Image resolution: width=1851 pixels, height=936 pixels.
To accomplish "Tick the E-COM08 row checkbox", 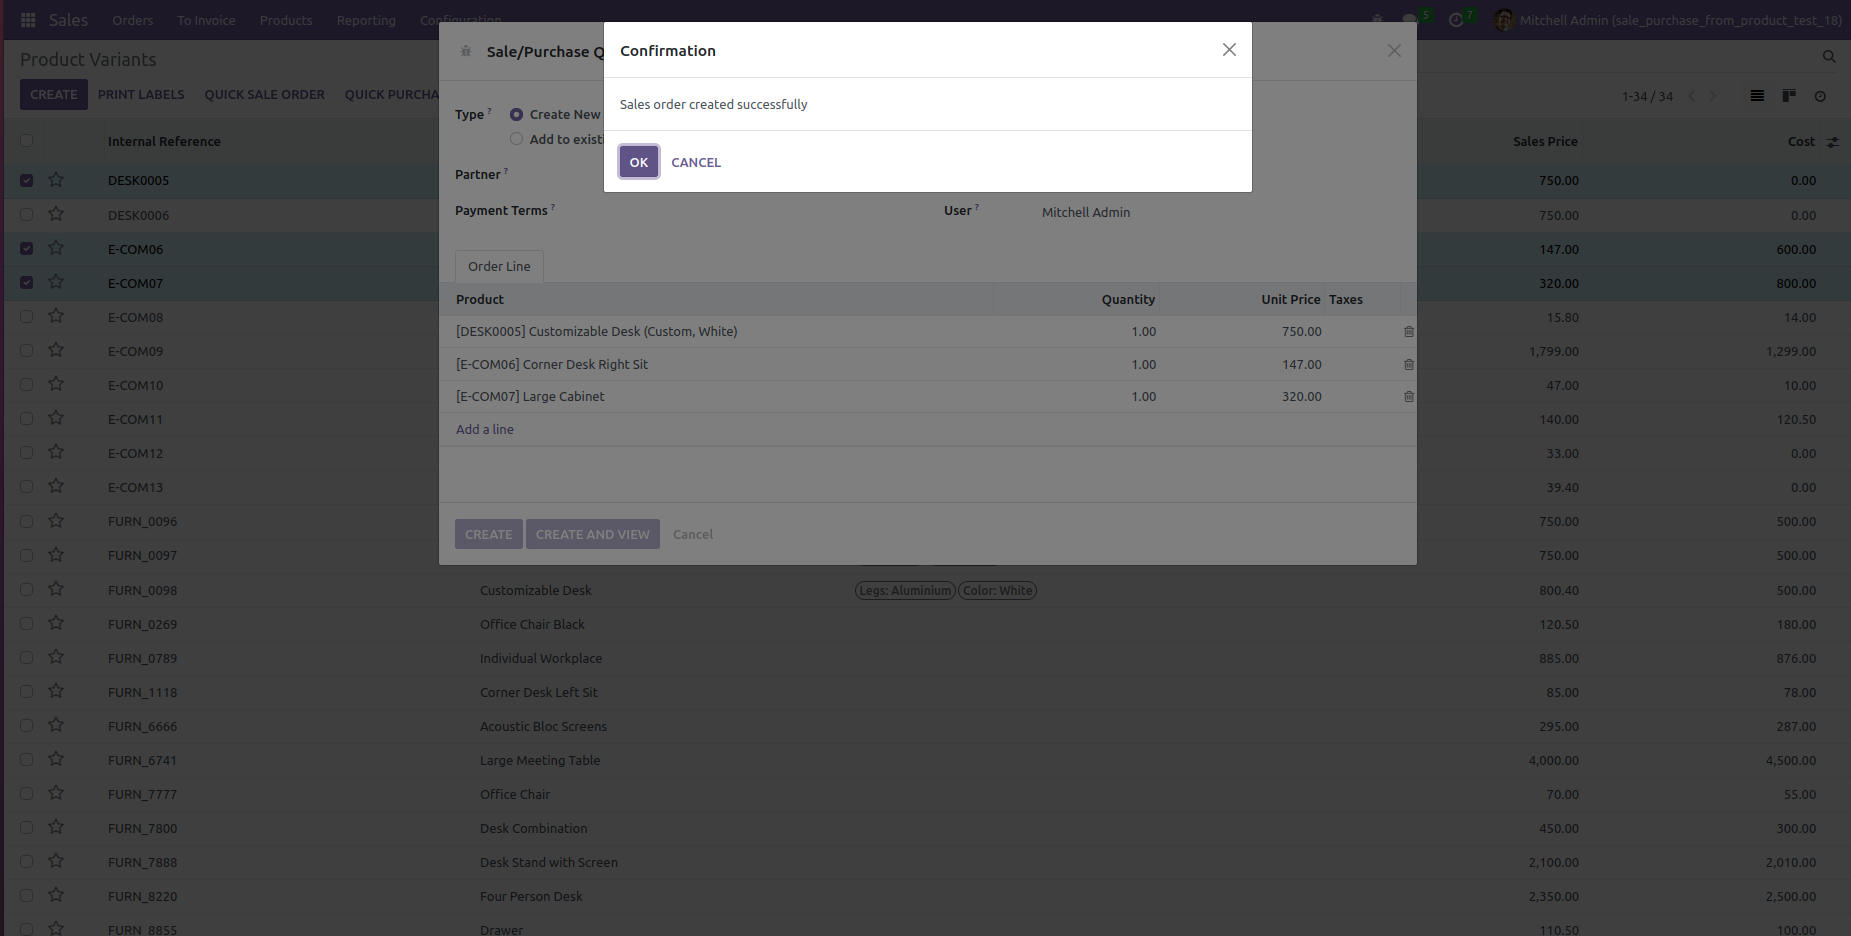I will pyautogui.click(x=27, y=317).
